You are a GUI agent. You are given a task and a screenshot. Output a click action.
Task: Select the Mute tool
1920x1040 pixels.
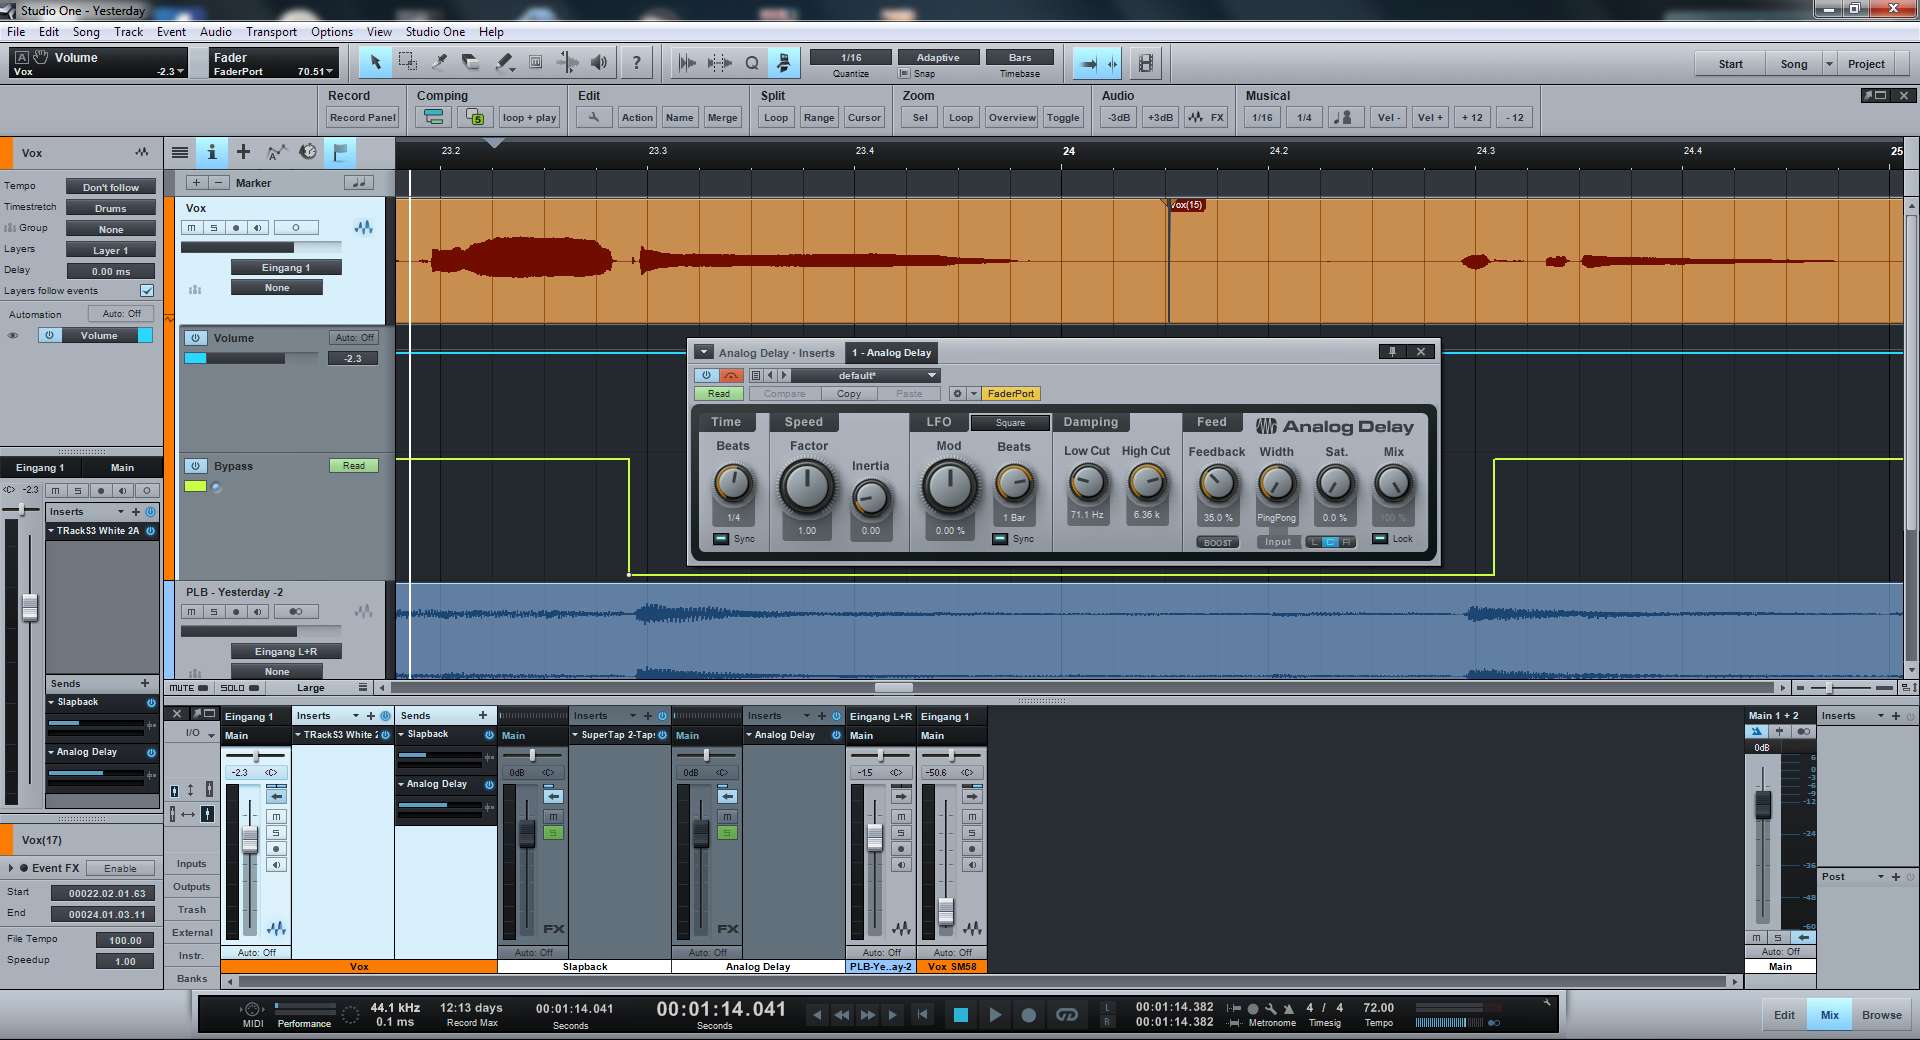pyautogui.click(x=535, y=62)
